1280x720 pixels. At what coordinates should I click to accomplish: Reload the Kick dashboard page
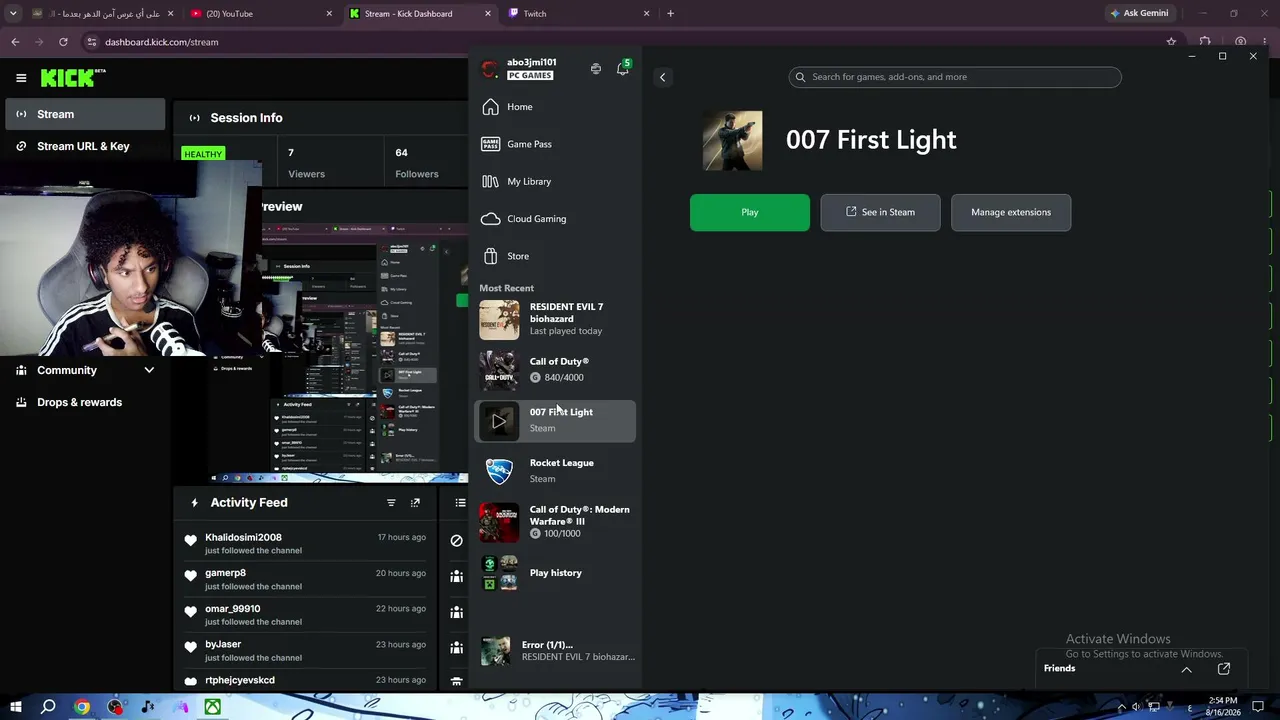click(63, 42)
